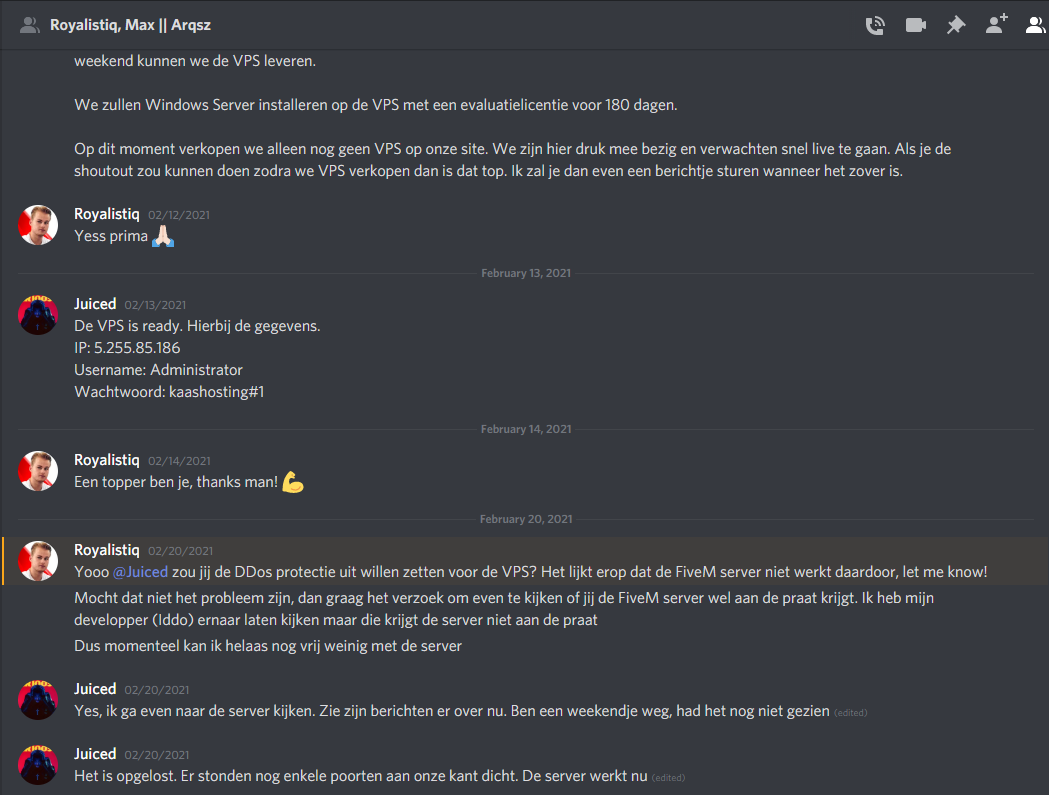The width and height of the screenshot is (1049, 795).
Task: Click the Royalistiq username on the 02/14/2021 message
Action: tap(106, 460)
